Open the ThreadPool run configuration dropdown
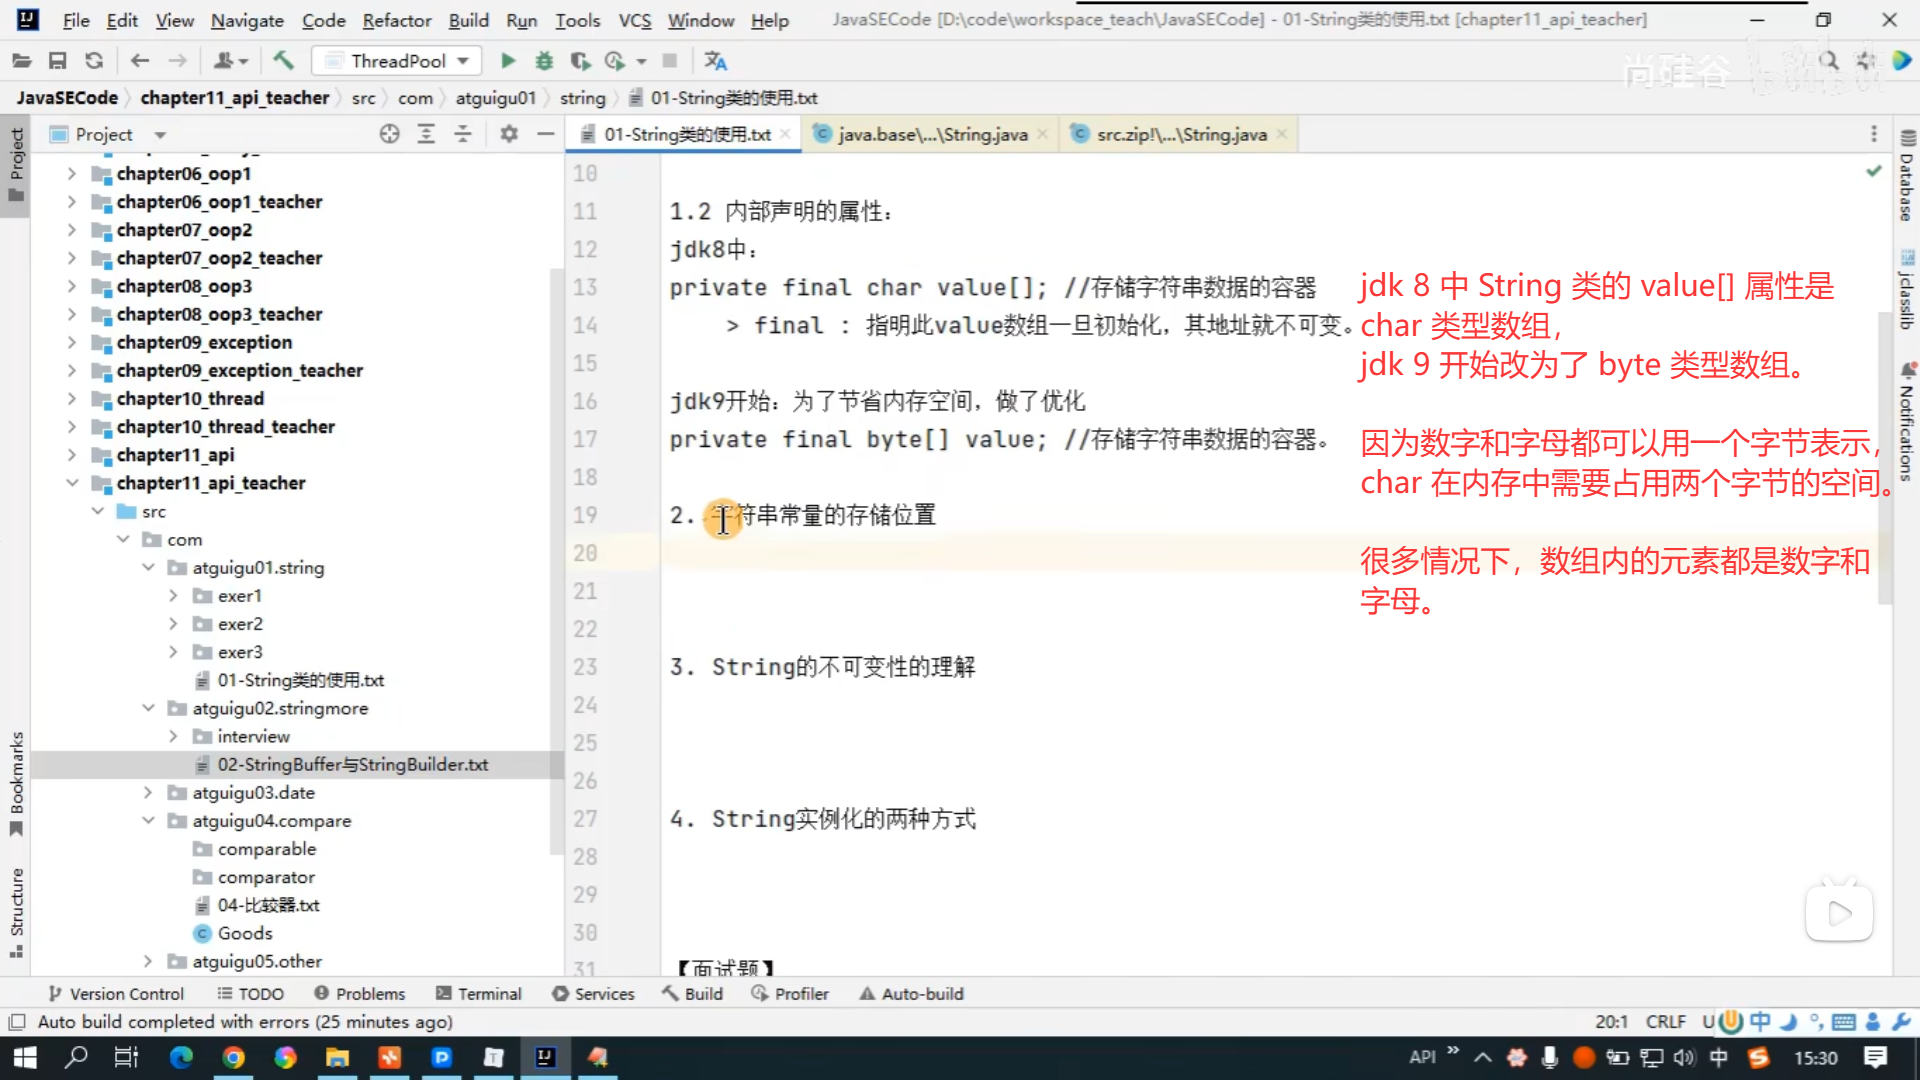Viewport: 1920px width, 1080px height. tap(397, 61)
